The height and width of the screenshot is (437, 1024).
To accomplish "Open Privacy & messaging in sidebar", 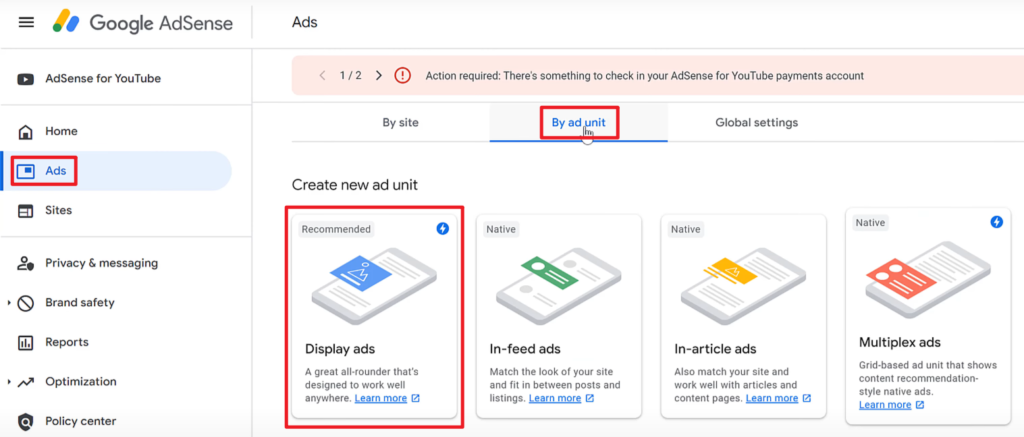I will 101,263.
